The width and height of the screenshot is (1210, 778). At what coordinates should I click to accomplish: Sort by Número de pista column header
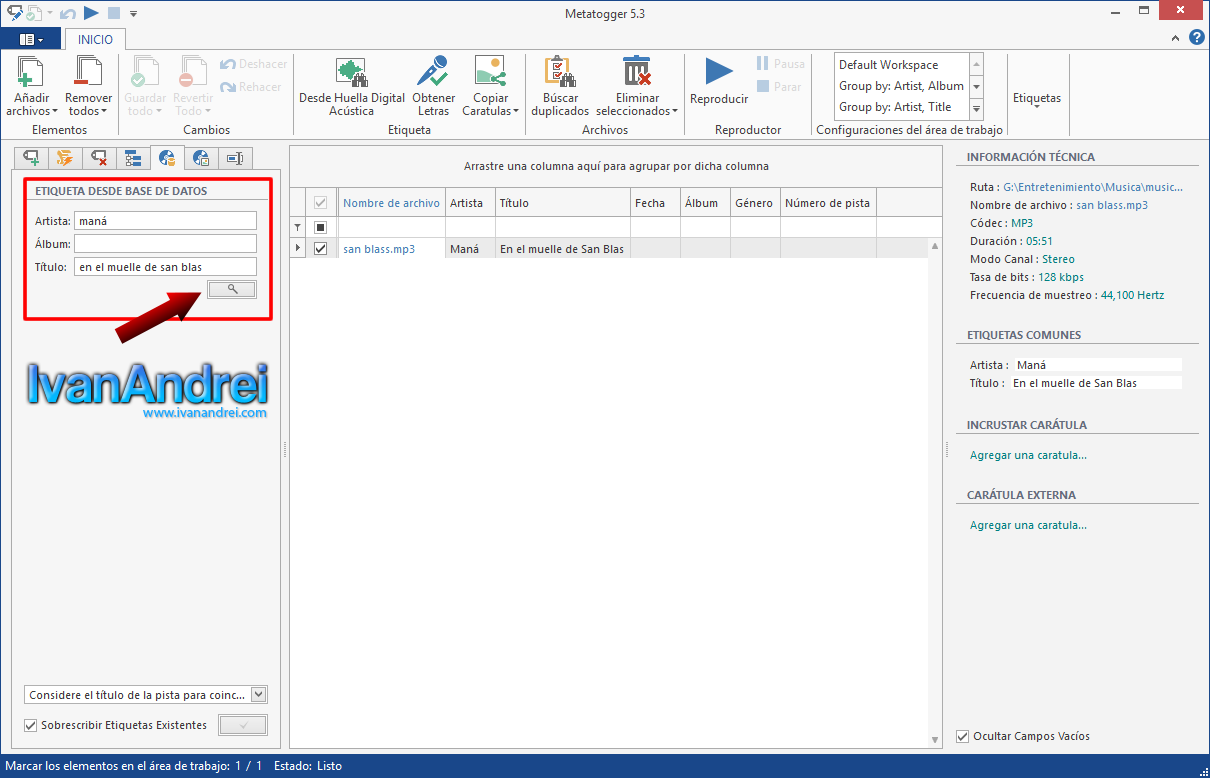point(828,203)
